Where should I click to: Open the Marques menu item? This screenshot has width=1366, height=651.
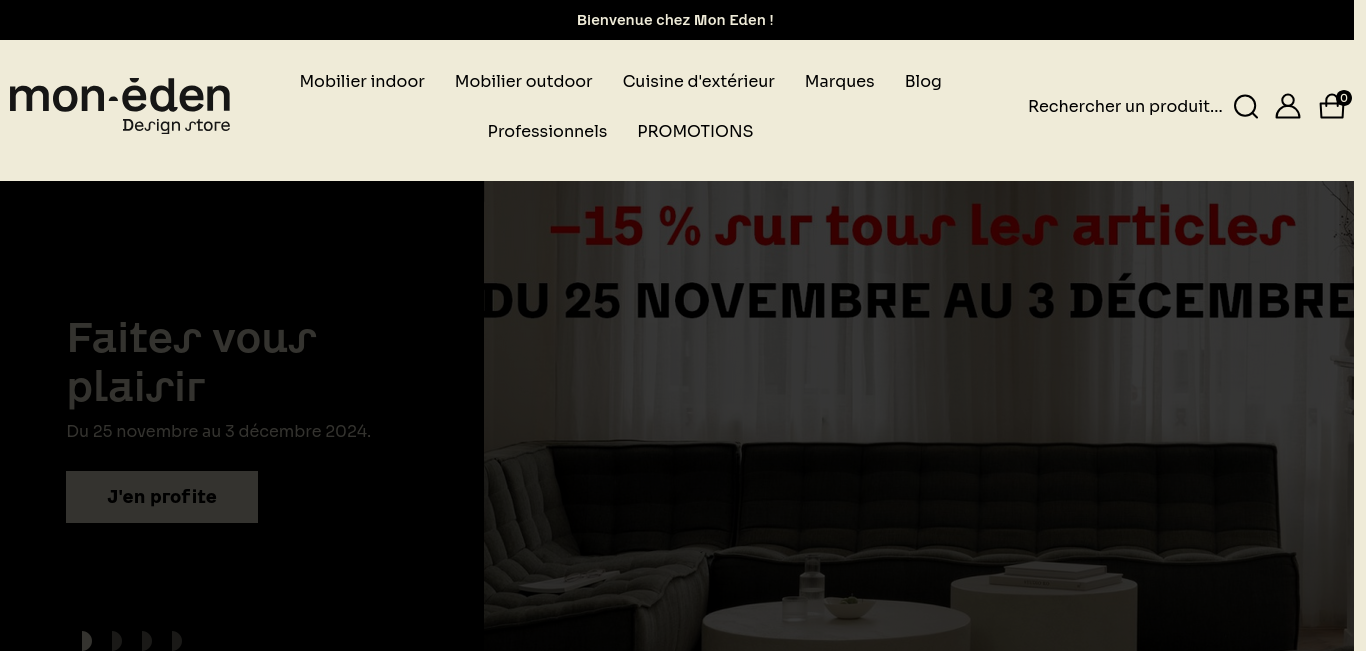pos(840,81)
